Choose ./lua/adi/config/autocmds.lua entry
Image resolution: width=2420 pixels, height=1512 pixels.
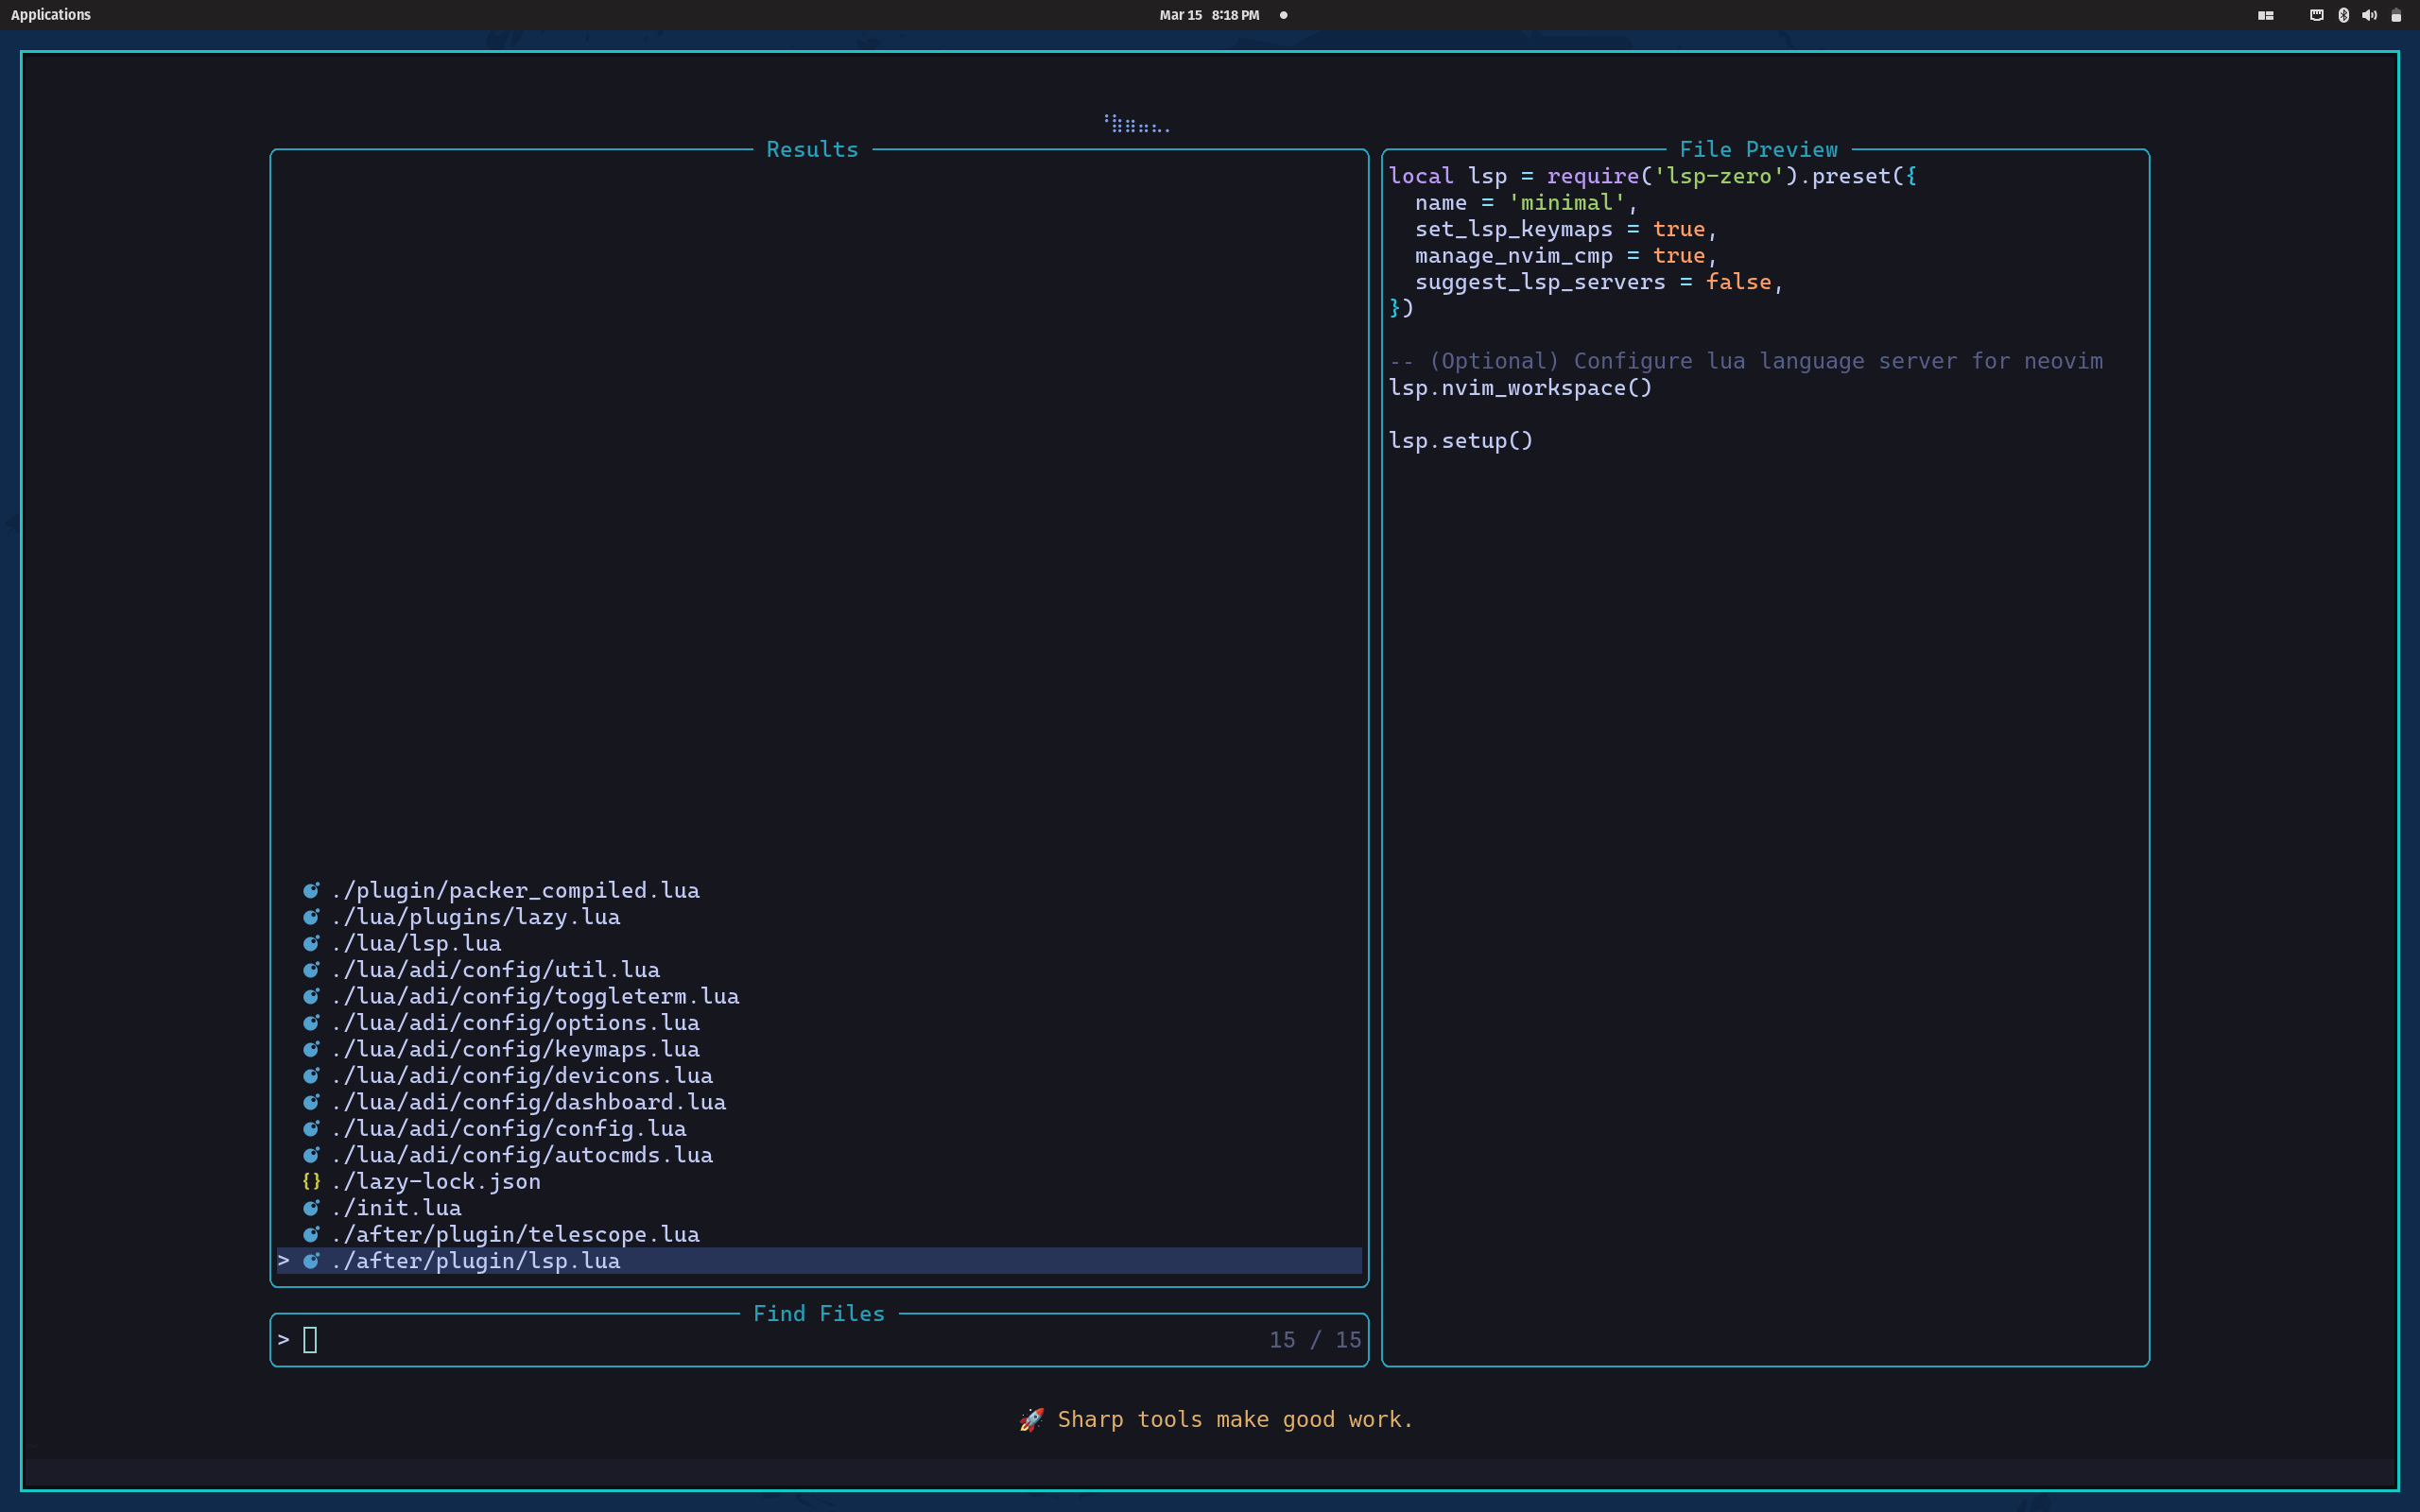tap(522, 1155)
